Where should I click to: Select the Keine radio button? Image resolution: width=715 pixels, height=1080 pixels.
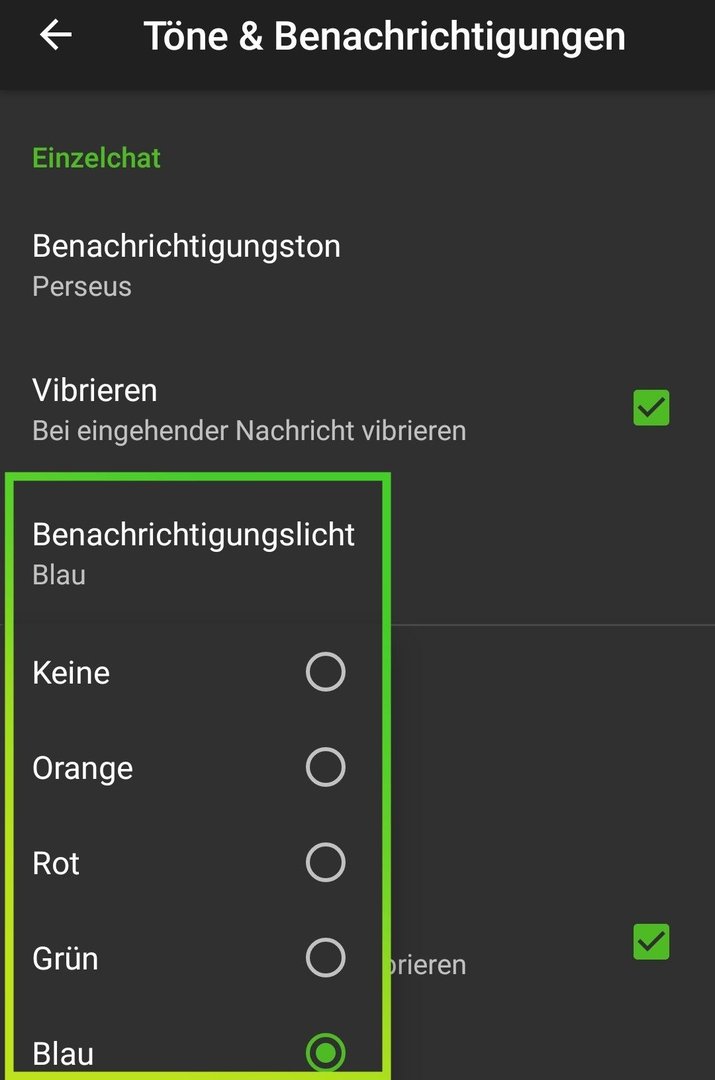tap(325, 672)
